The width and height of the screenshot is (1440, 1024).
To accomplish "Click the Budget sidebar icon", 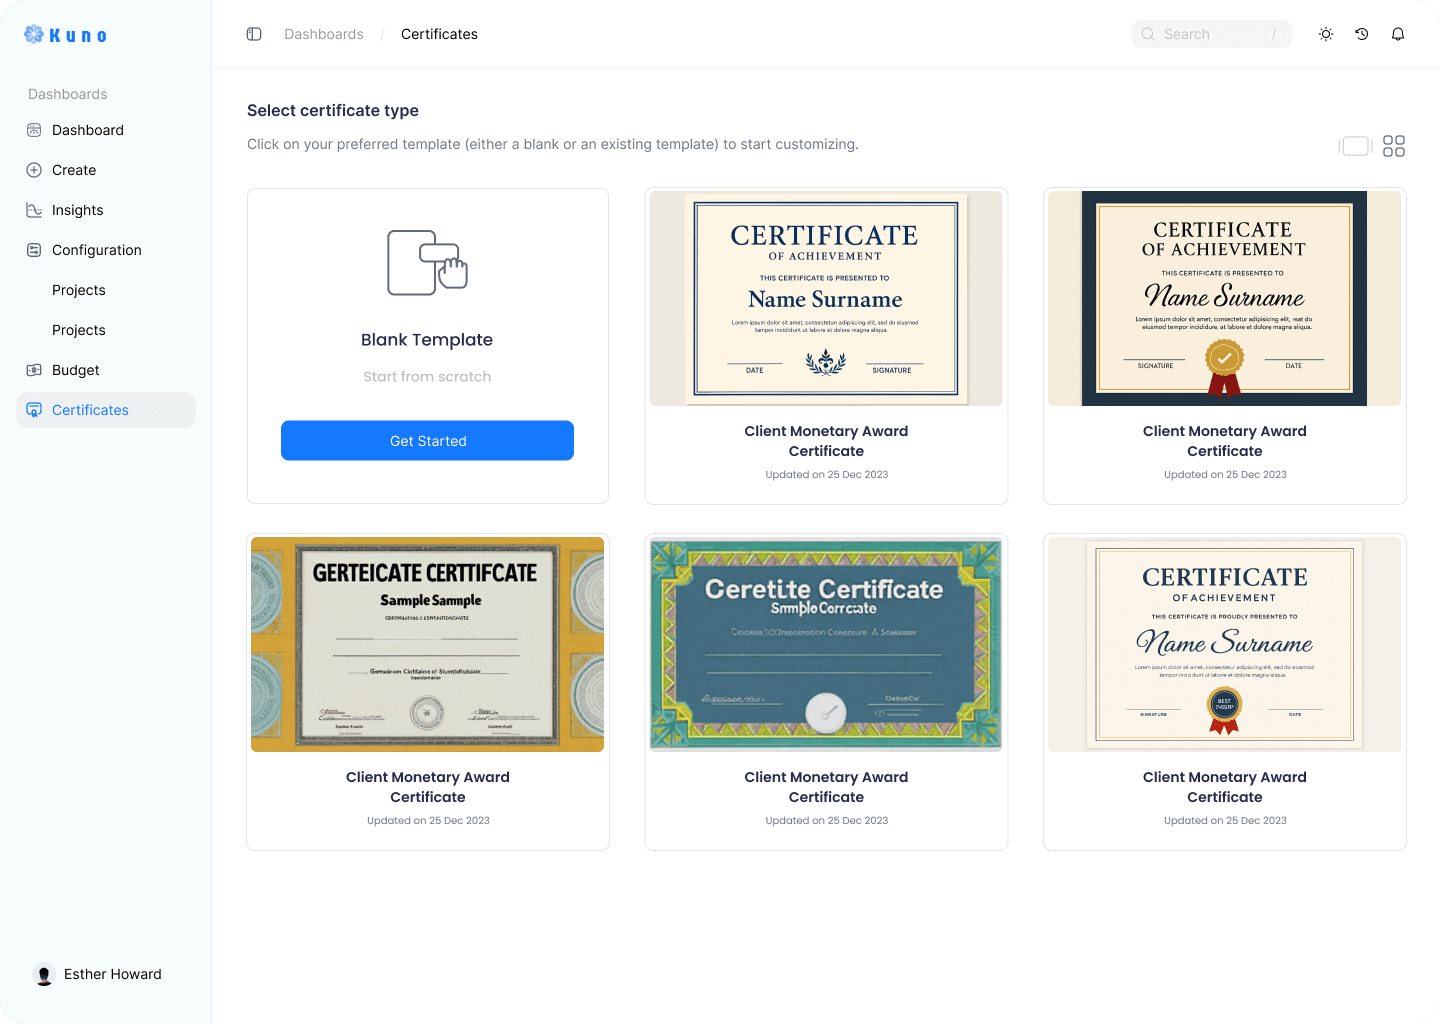I will (x=34, y=370).
